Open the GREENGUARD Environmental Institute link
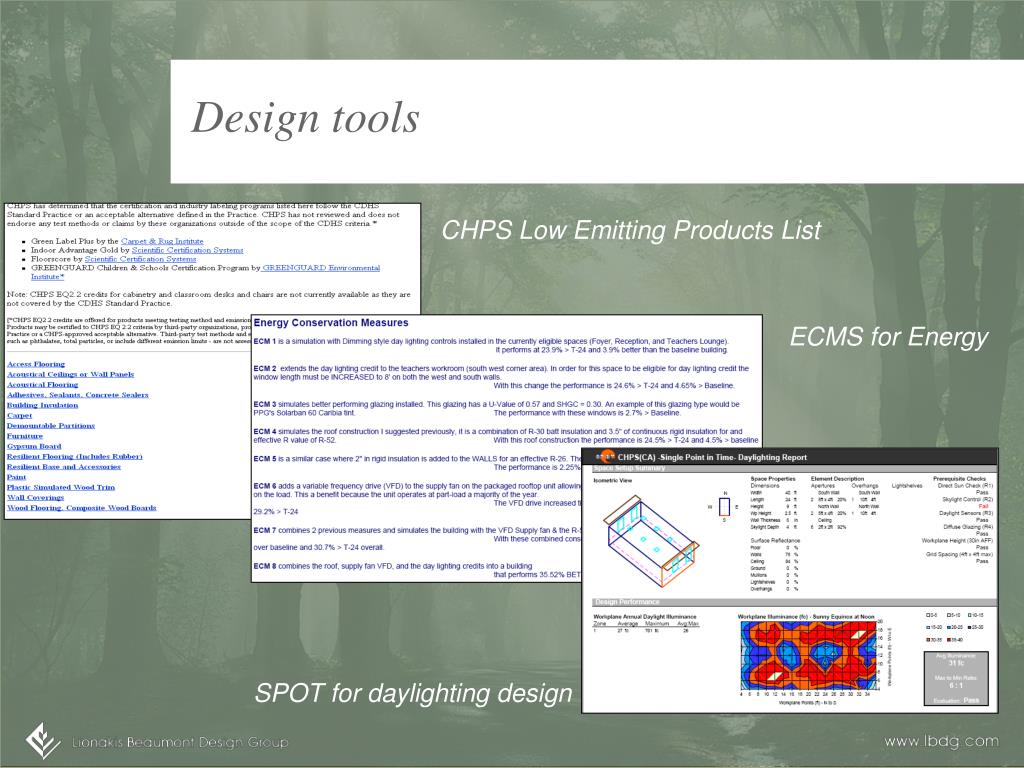 click(x=321, y=268)
